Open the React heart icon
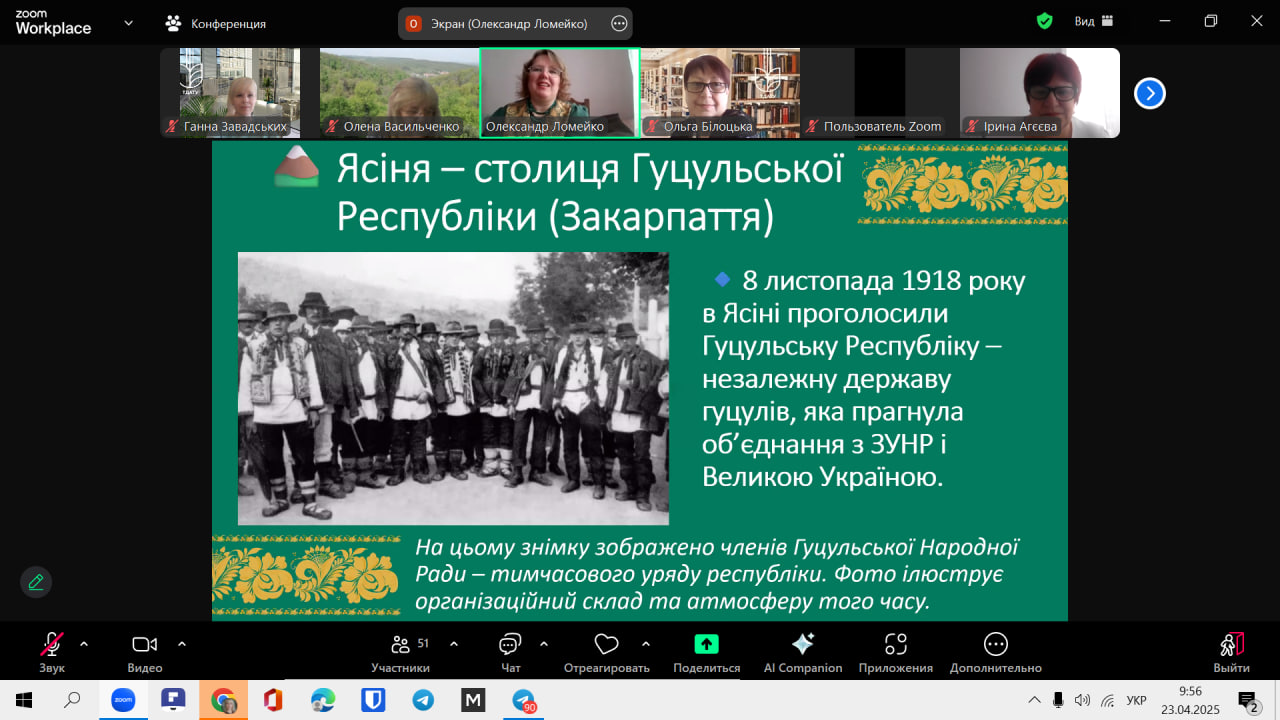1280x720 pixels. (x=606, y=644)
